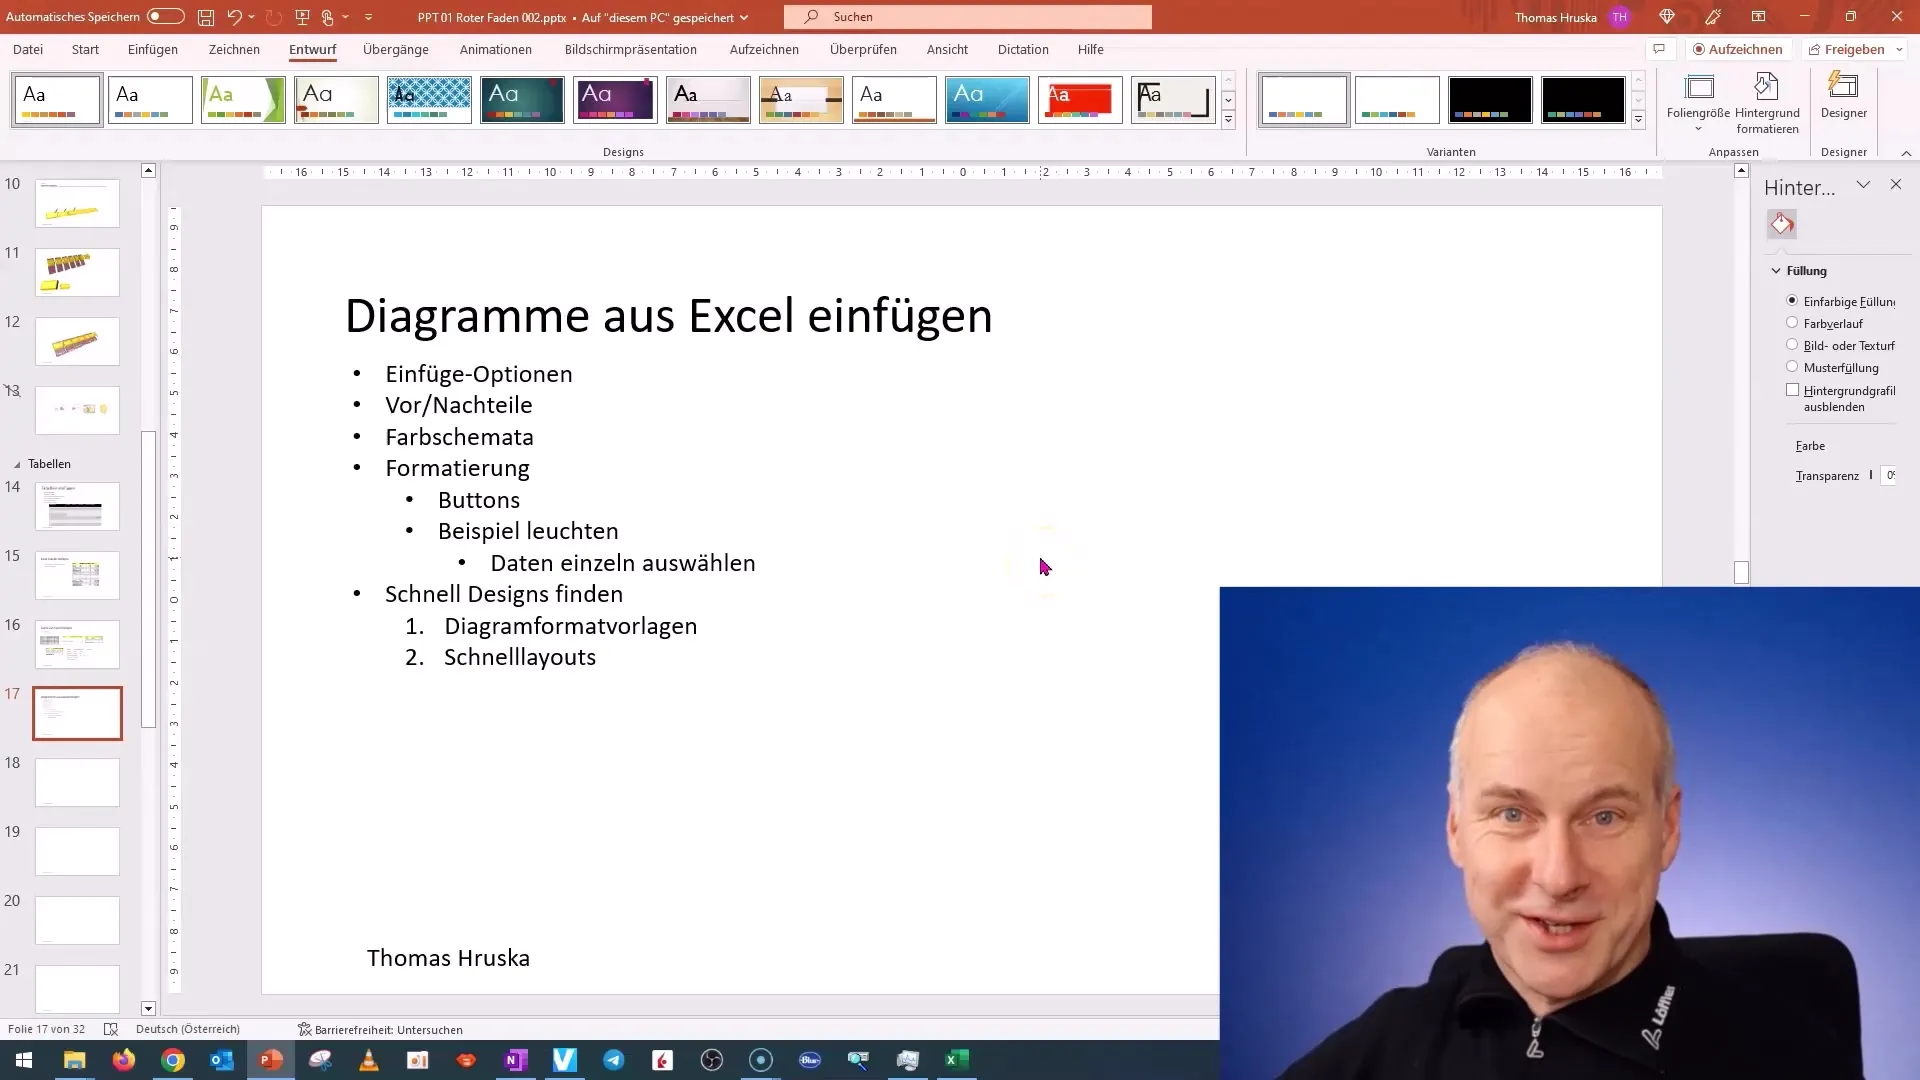Enable Musterfüllung radio button
Viewport: 1920px width, 1080px height.
coord(1792,367)
